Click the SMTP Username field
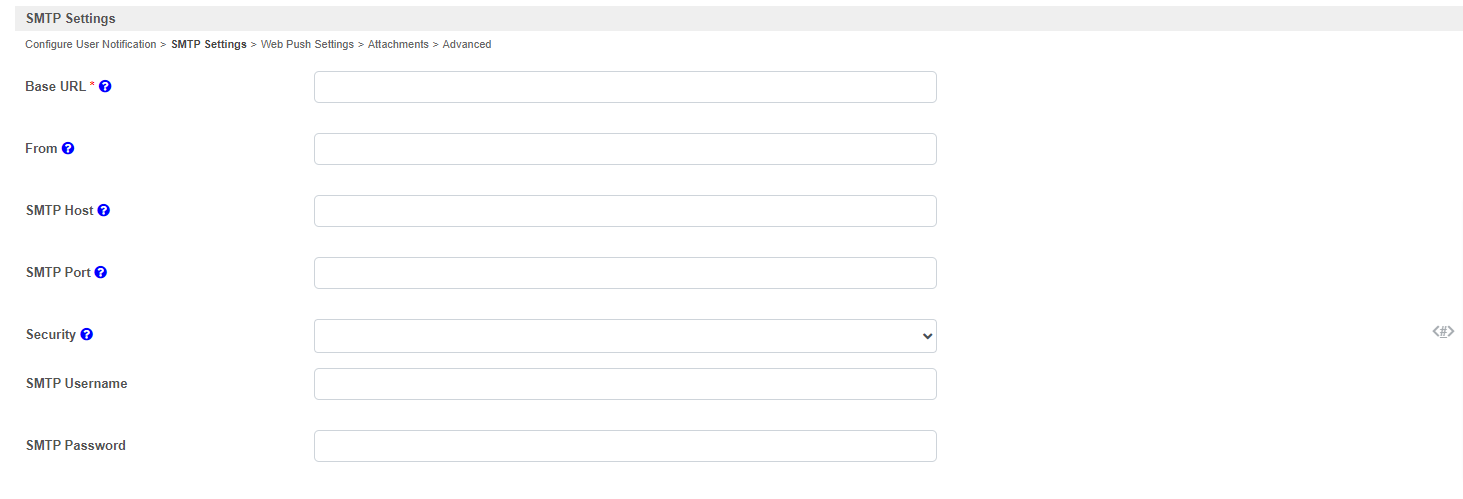The width and height of the screenshot is (1463, 499). point(625,384)
